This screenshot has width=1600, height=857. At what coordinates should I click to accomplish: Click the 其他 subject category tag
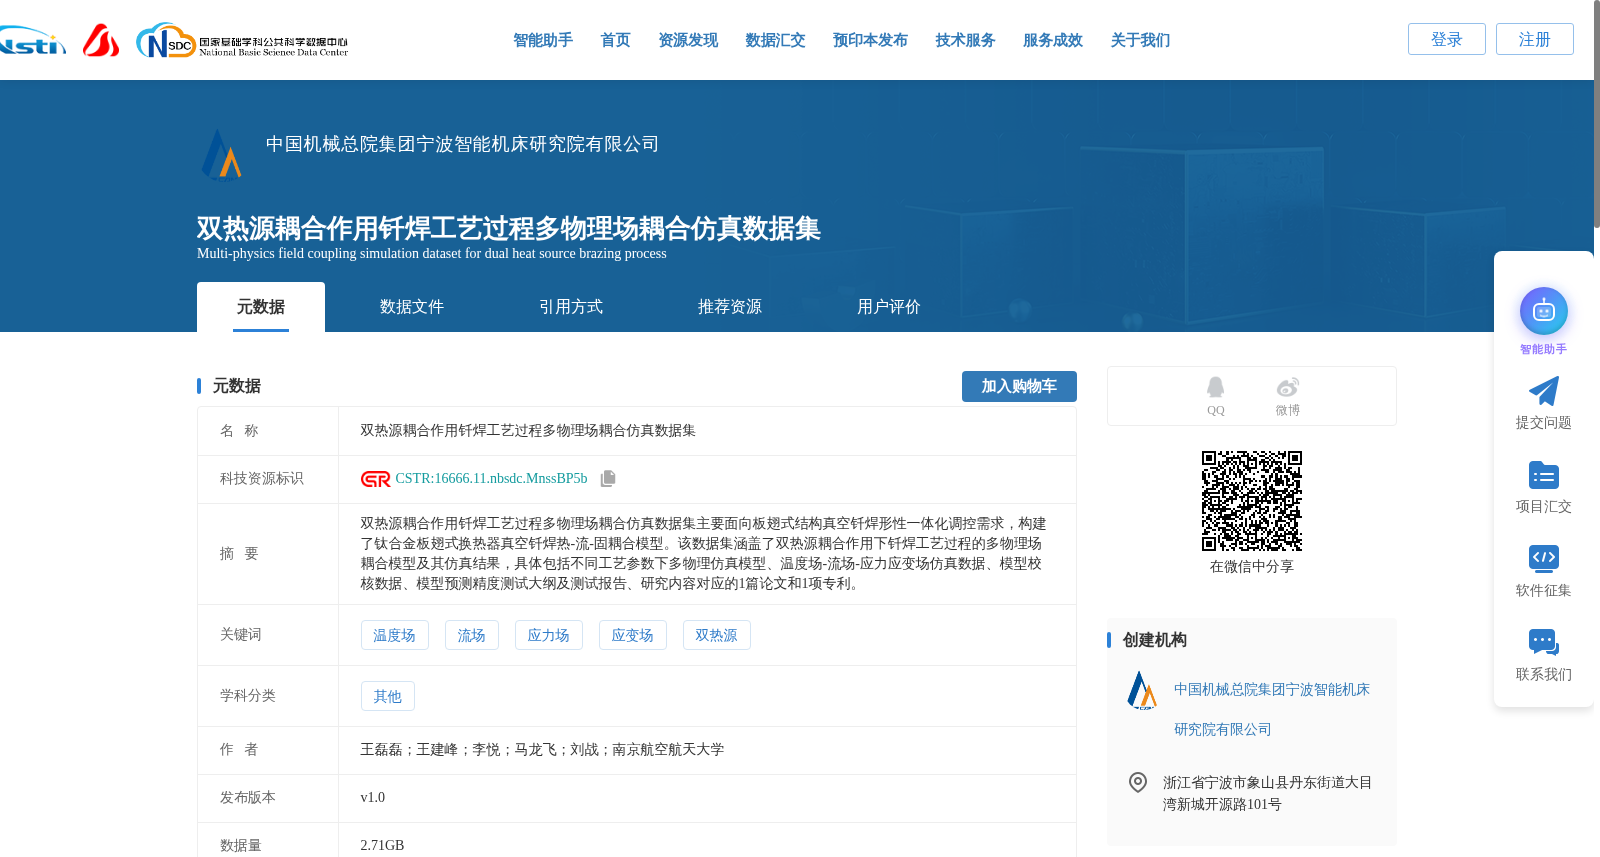(387, 696)
